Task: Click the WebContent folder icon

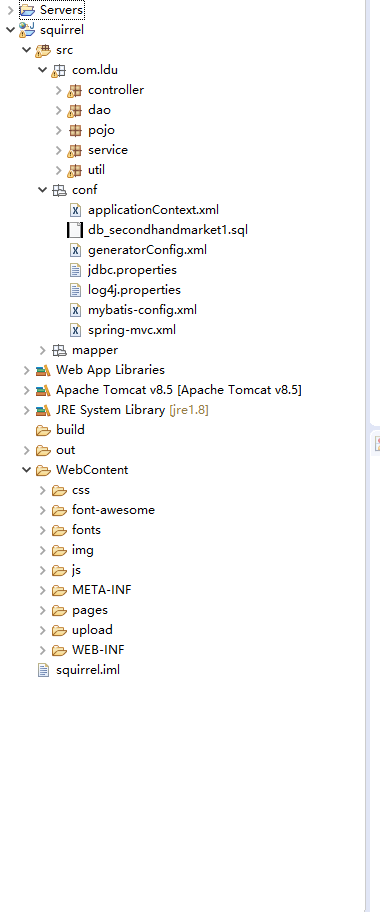Action: [43, 470]
